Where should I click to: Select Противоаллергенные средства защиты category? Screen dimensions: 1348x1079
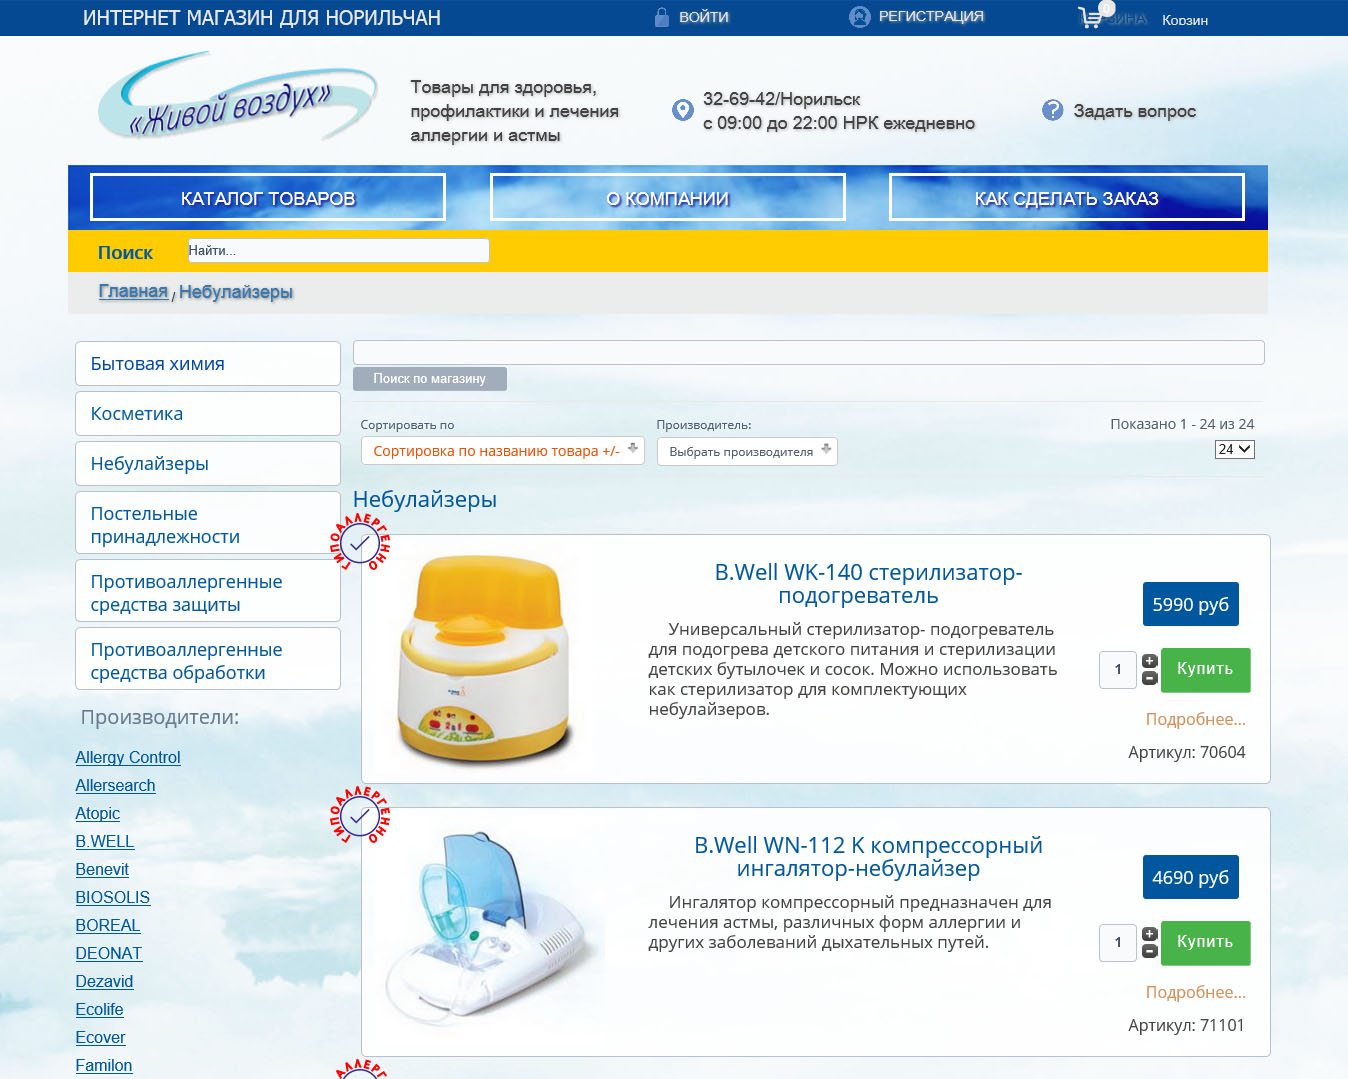point(208,591)
